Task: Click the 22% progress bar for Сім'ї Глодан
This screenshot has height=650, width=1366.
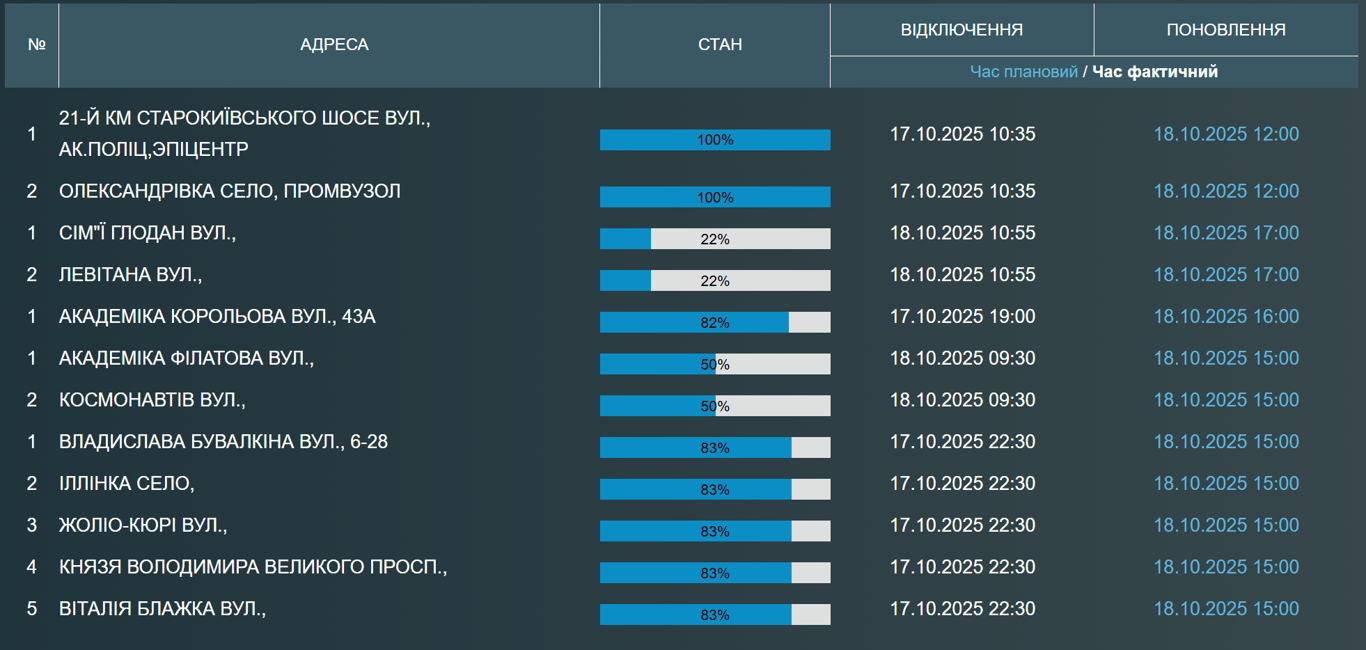Action: click(x=715, y=239)
